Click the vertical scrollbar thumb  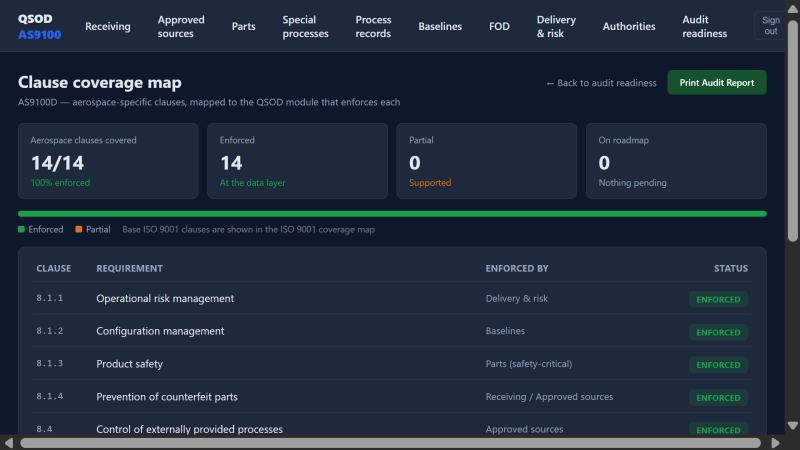coord(792,131)
